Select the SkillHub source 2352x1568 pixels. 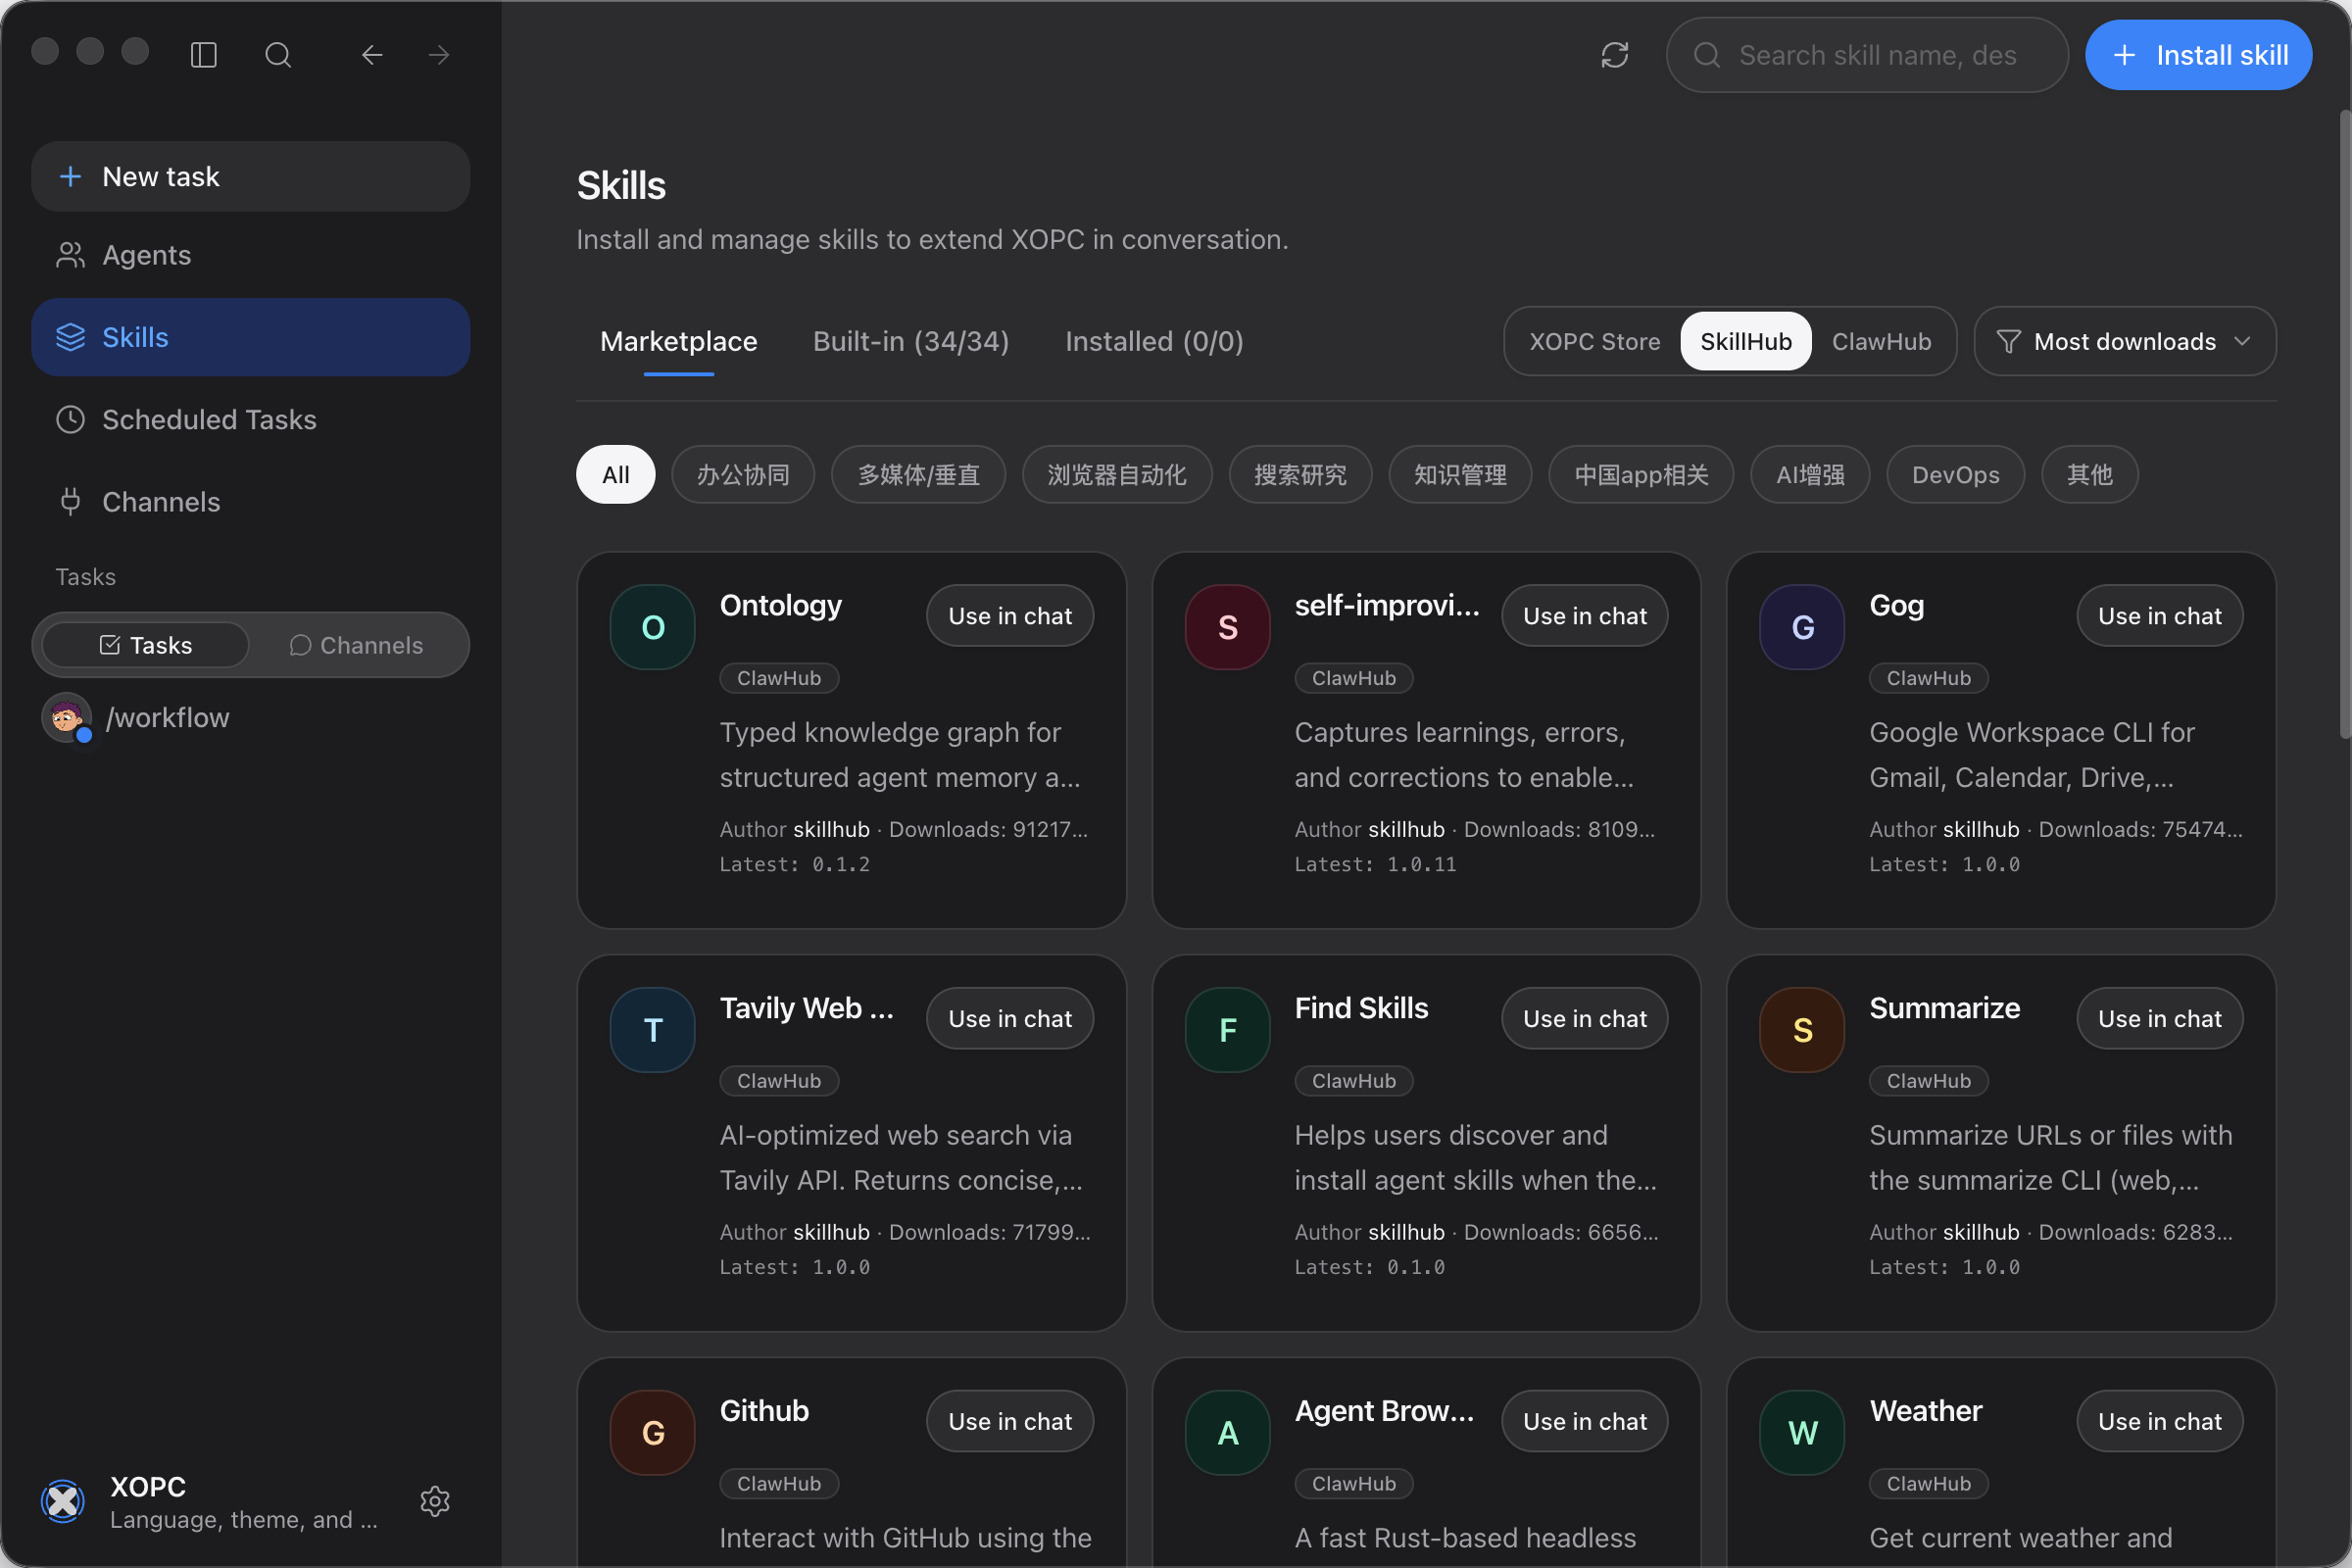tap(1745, 341)
